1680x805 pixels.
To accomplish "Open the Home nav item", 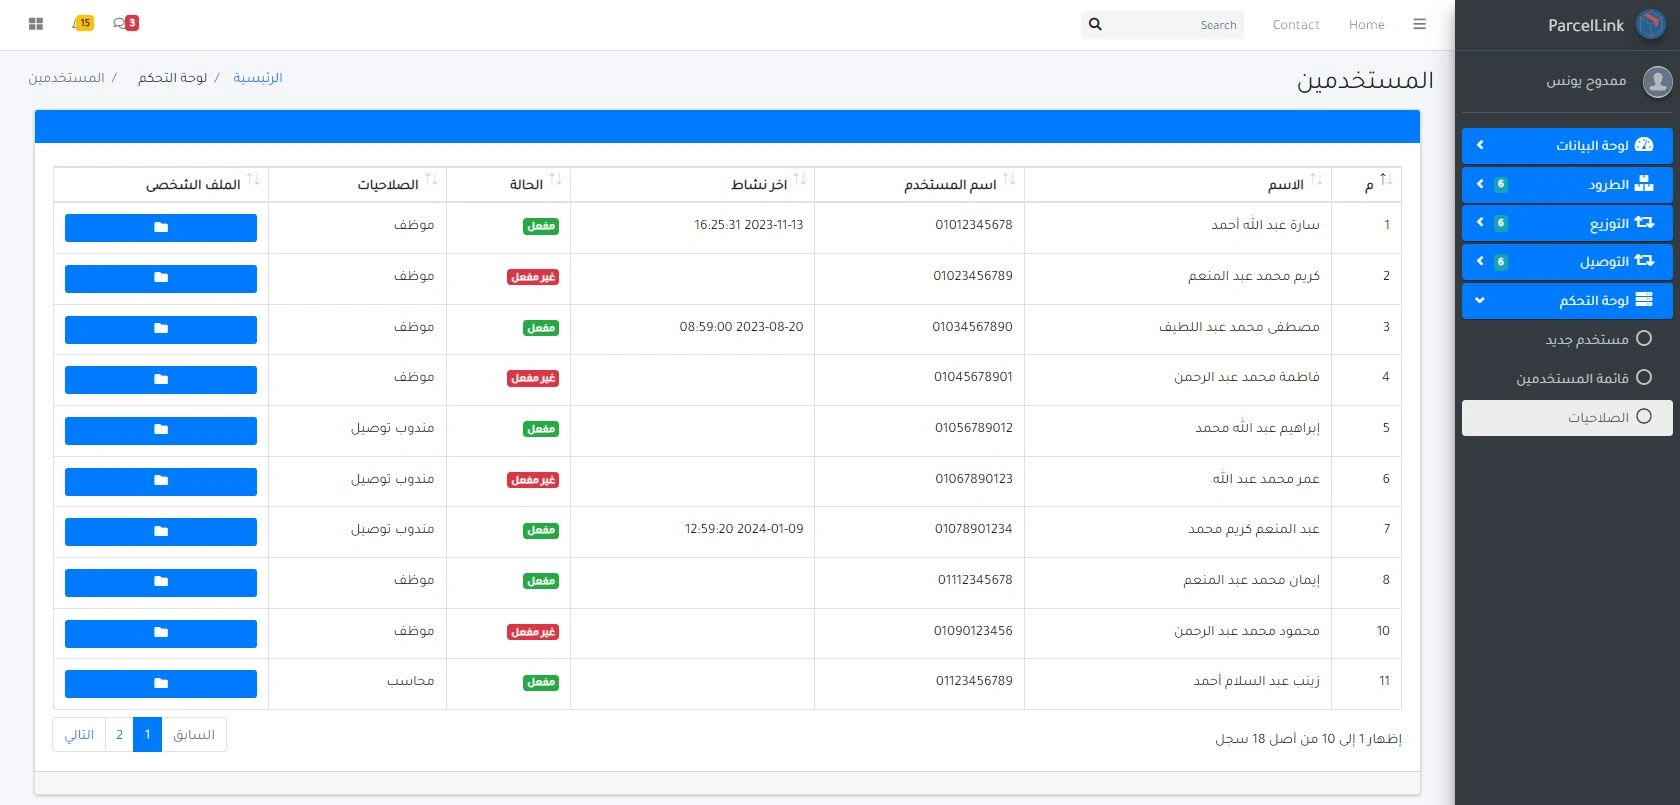I will click(x=1366, y=25).
